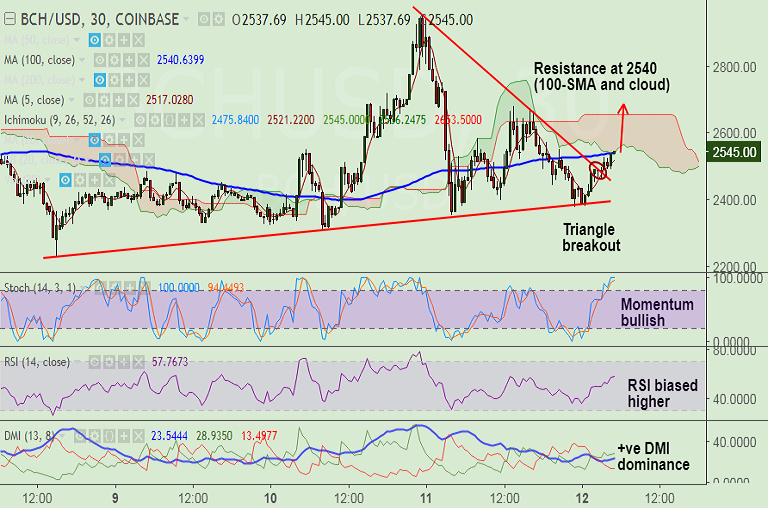The height and width of the screenshot is (512, 768).
Task: Show the hidden BB (20, close, 2) indicator
Action: click(x=105, y=160)
